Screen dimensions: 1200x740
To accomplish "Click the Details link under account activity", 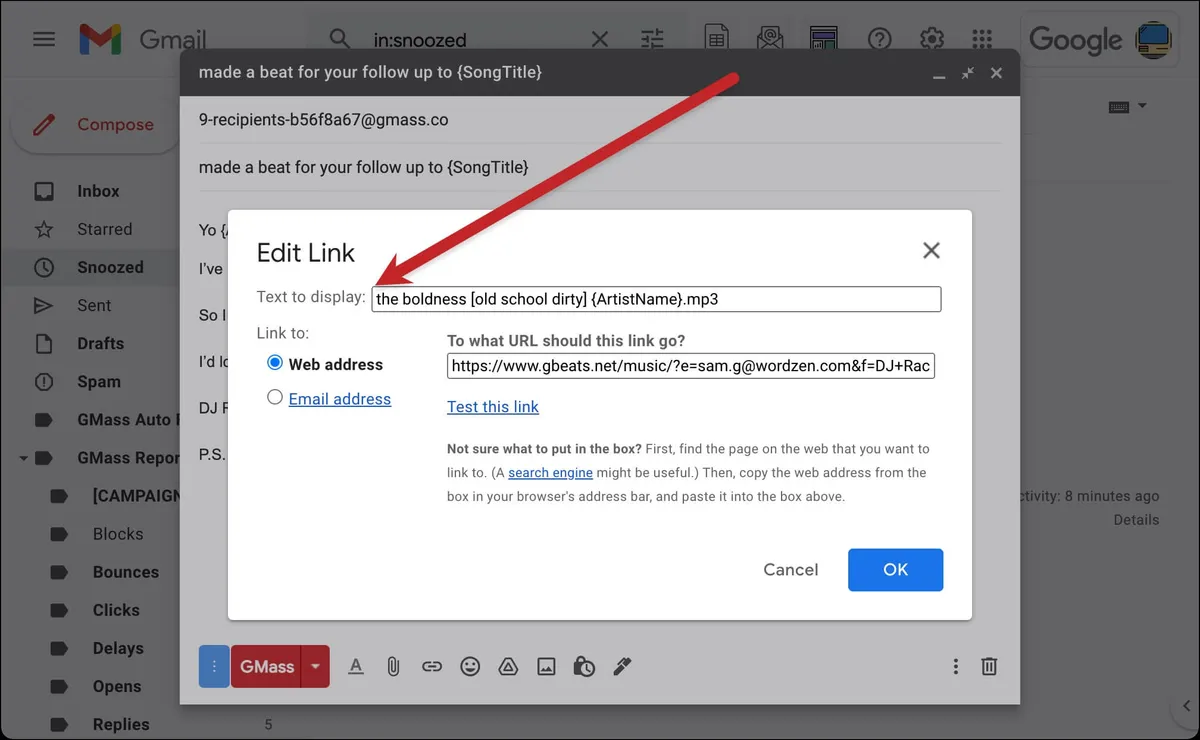I will pos(1136,520).
